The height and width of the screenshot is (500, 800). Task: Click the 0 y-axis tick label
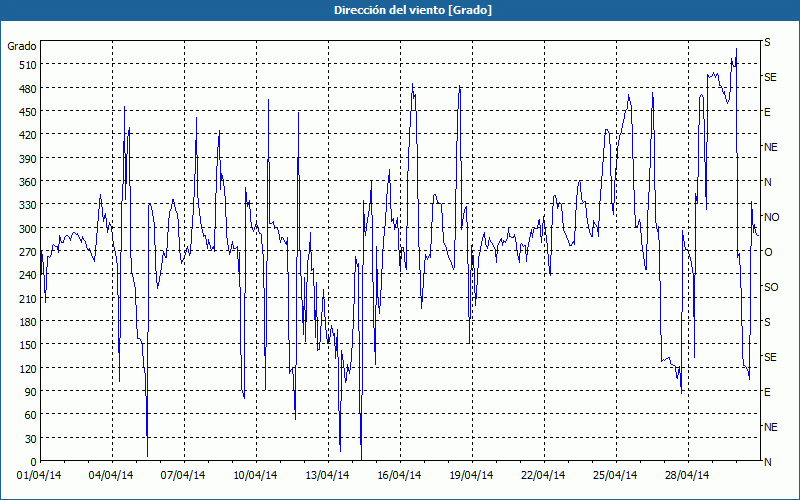coord(34,462)
